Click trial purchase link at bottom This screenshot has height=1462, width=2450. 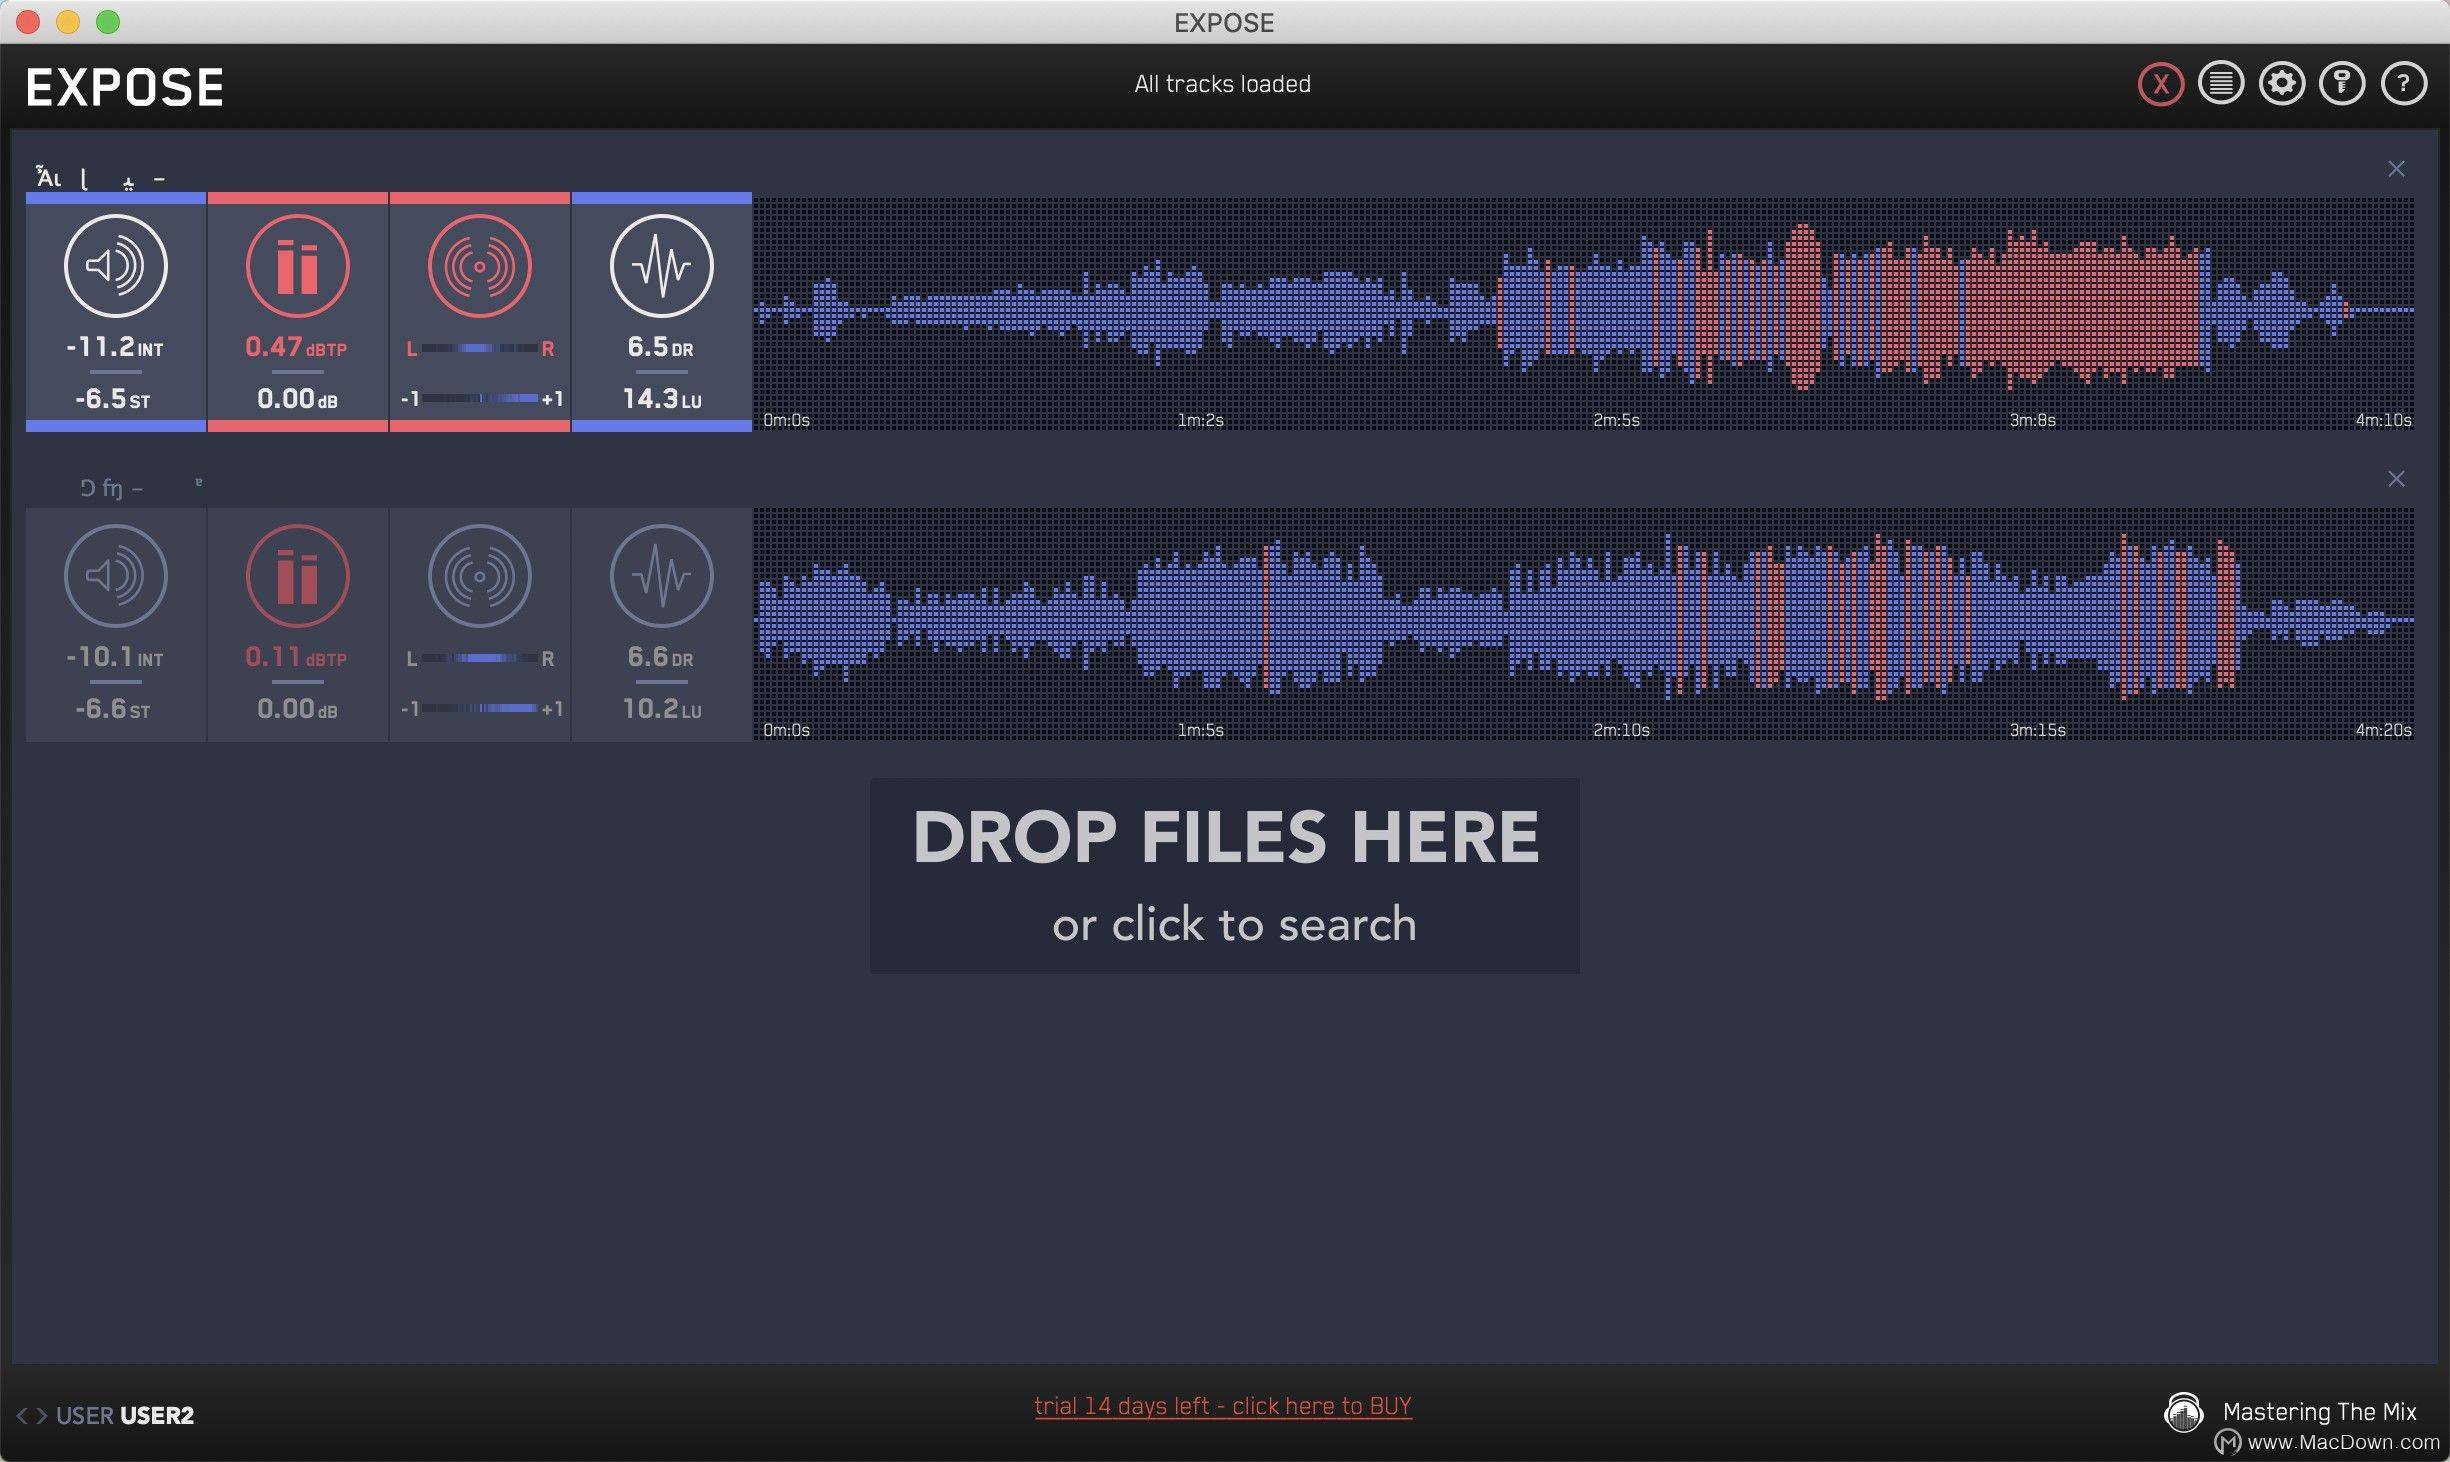[x=1223, y=1405]
